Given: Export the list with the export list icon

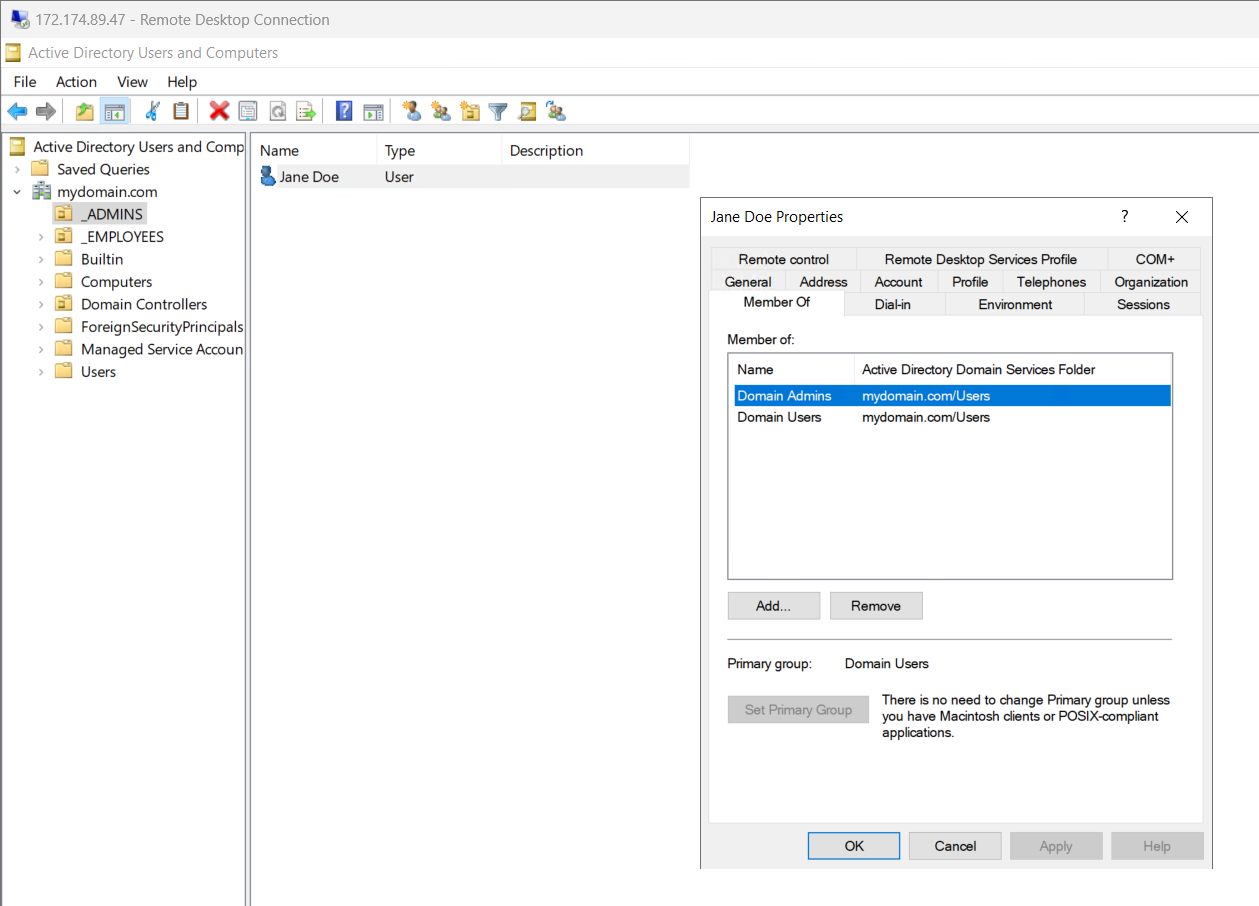Looking at the screenshot, I should [x=307, y=110].
